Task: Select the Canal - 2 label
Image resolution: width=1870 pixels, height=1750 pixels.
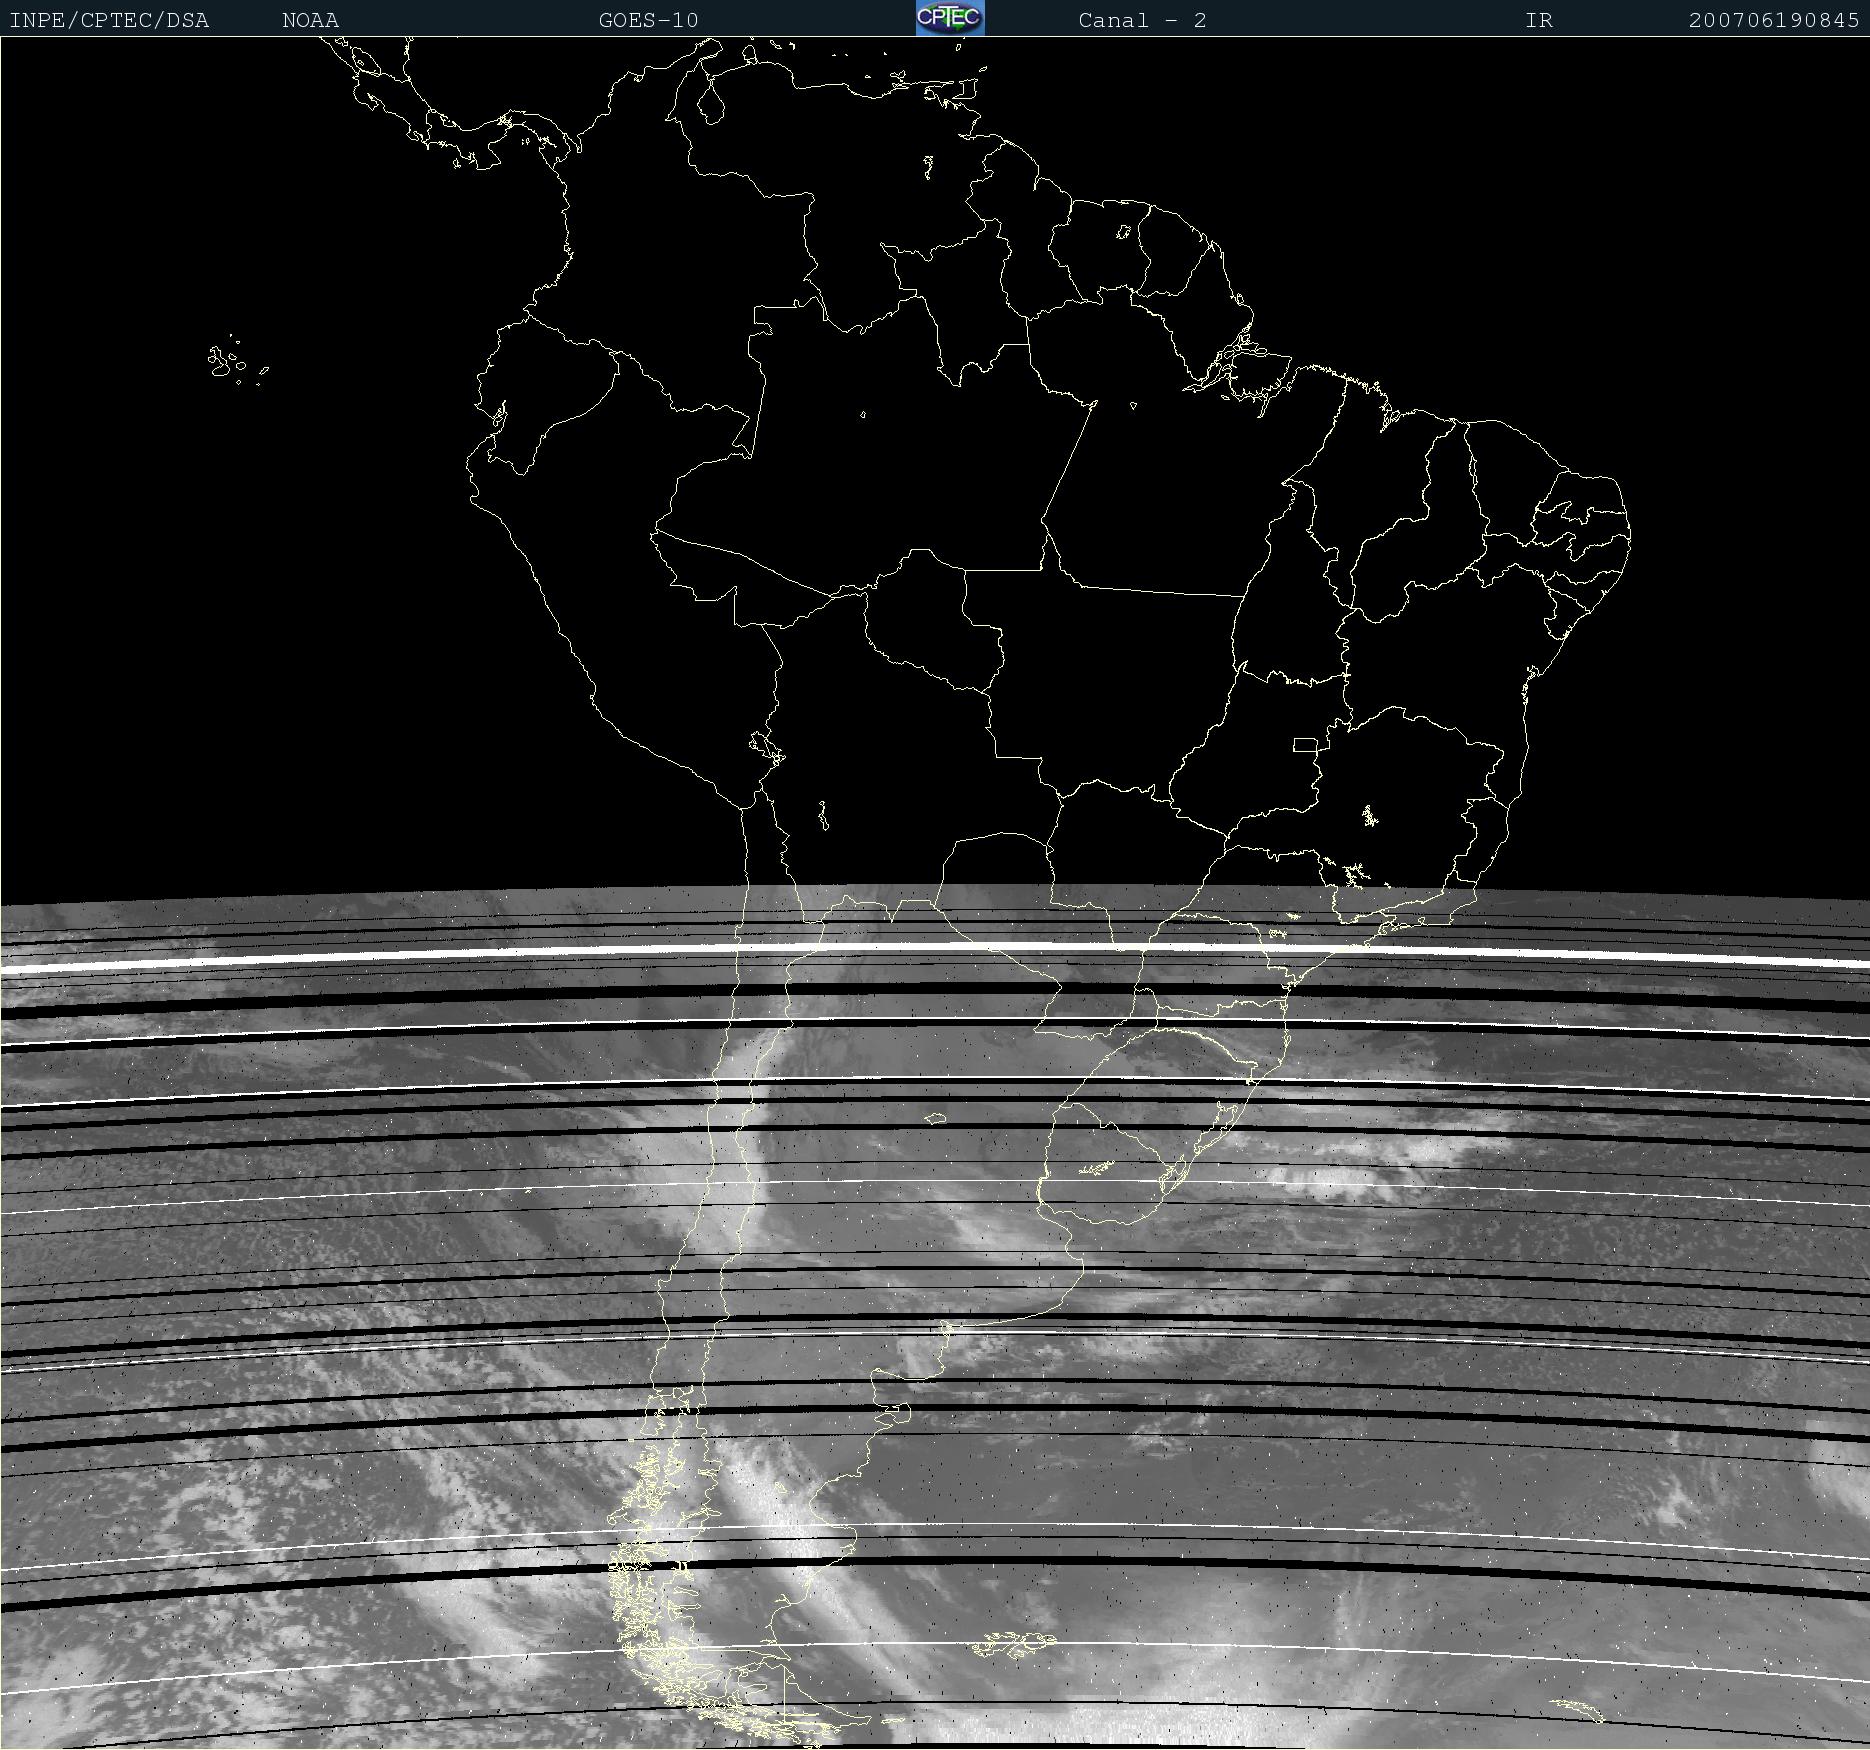Action: click(x=1143, y=21)
